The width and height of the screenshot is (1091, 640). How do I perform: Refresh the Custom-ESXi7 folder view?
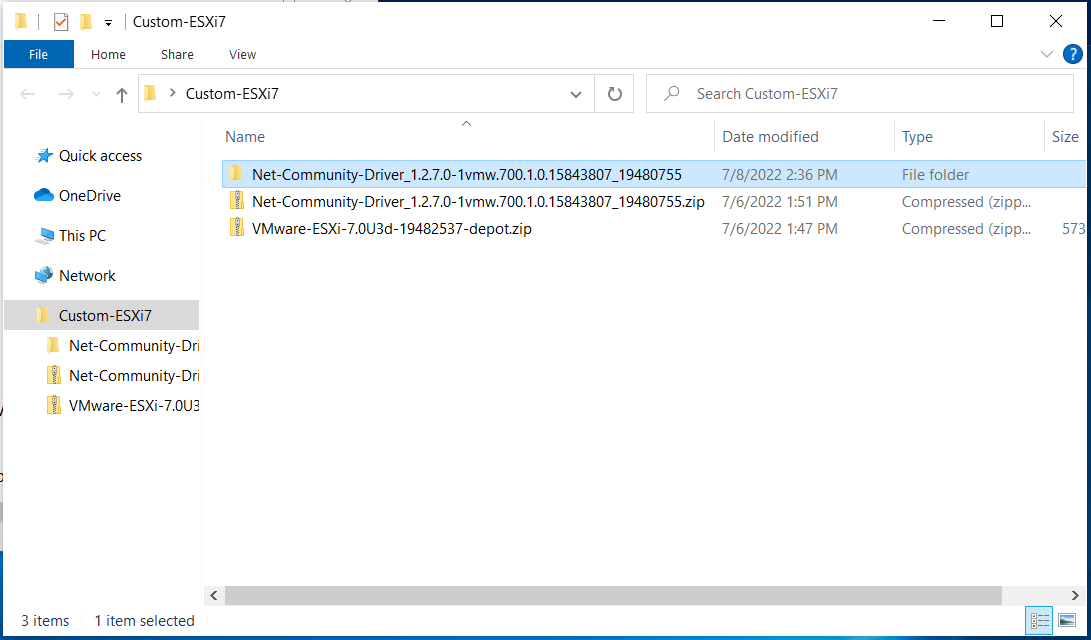click(x=614, y=94)
